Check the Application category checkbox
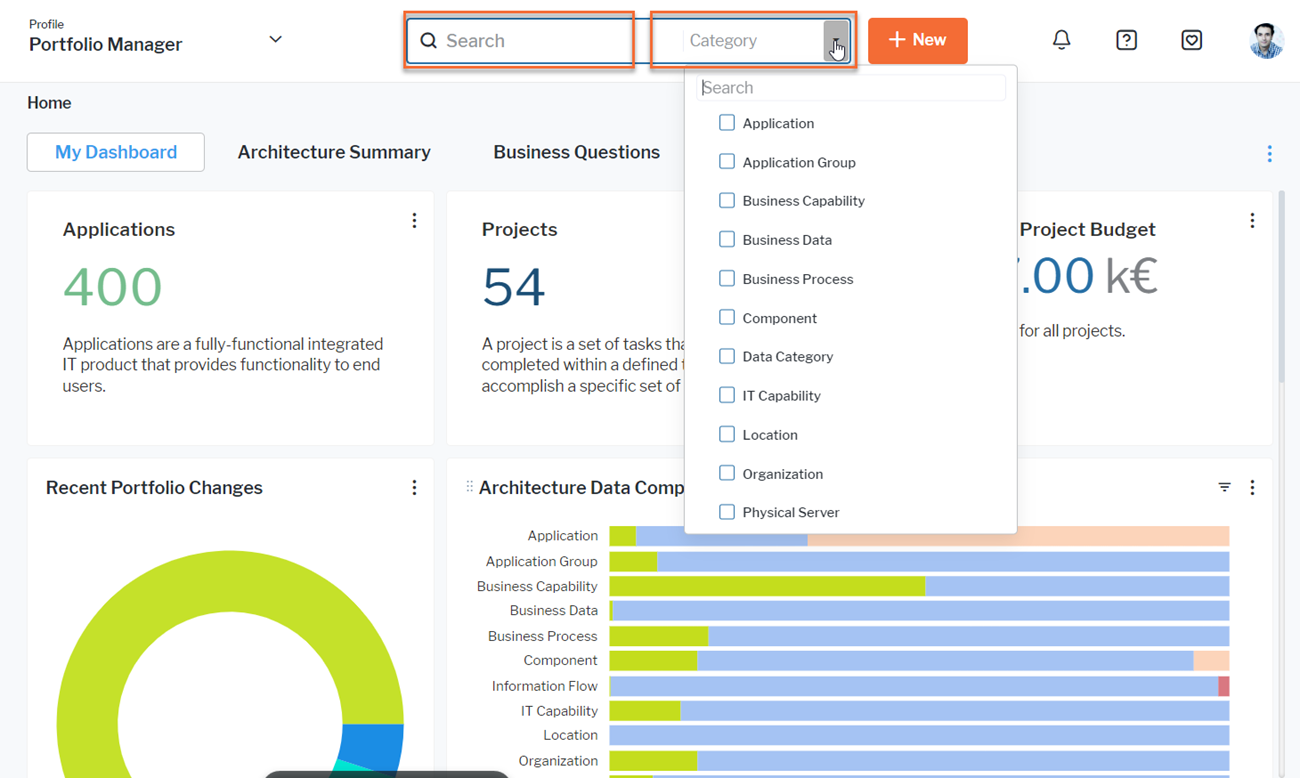Viewport: 1300px width, 778px height. tap(727, 123)
